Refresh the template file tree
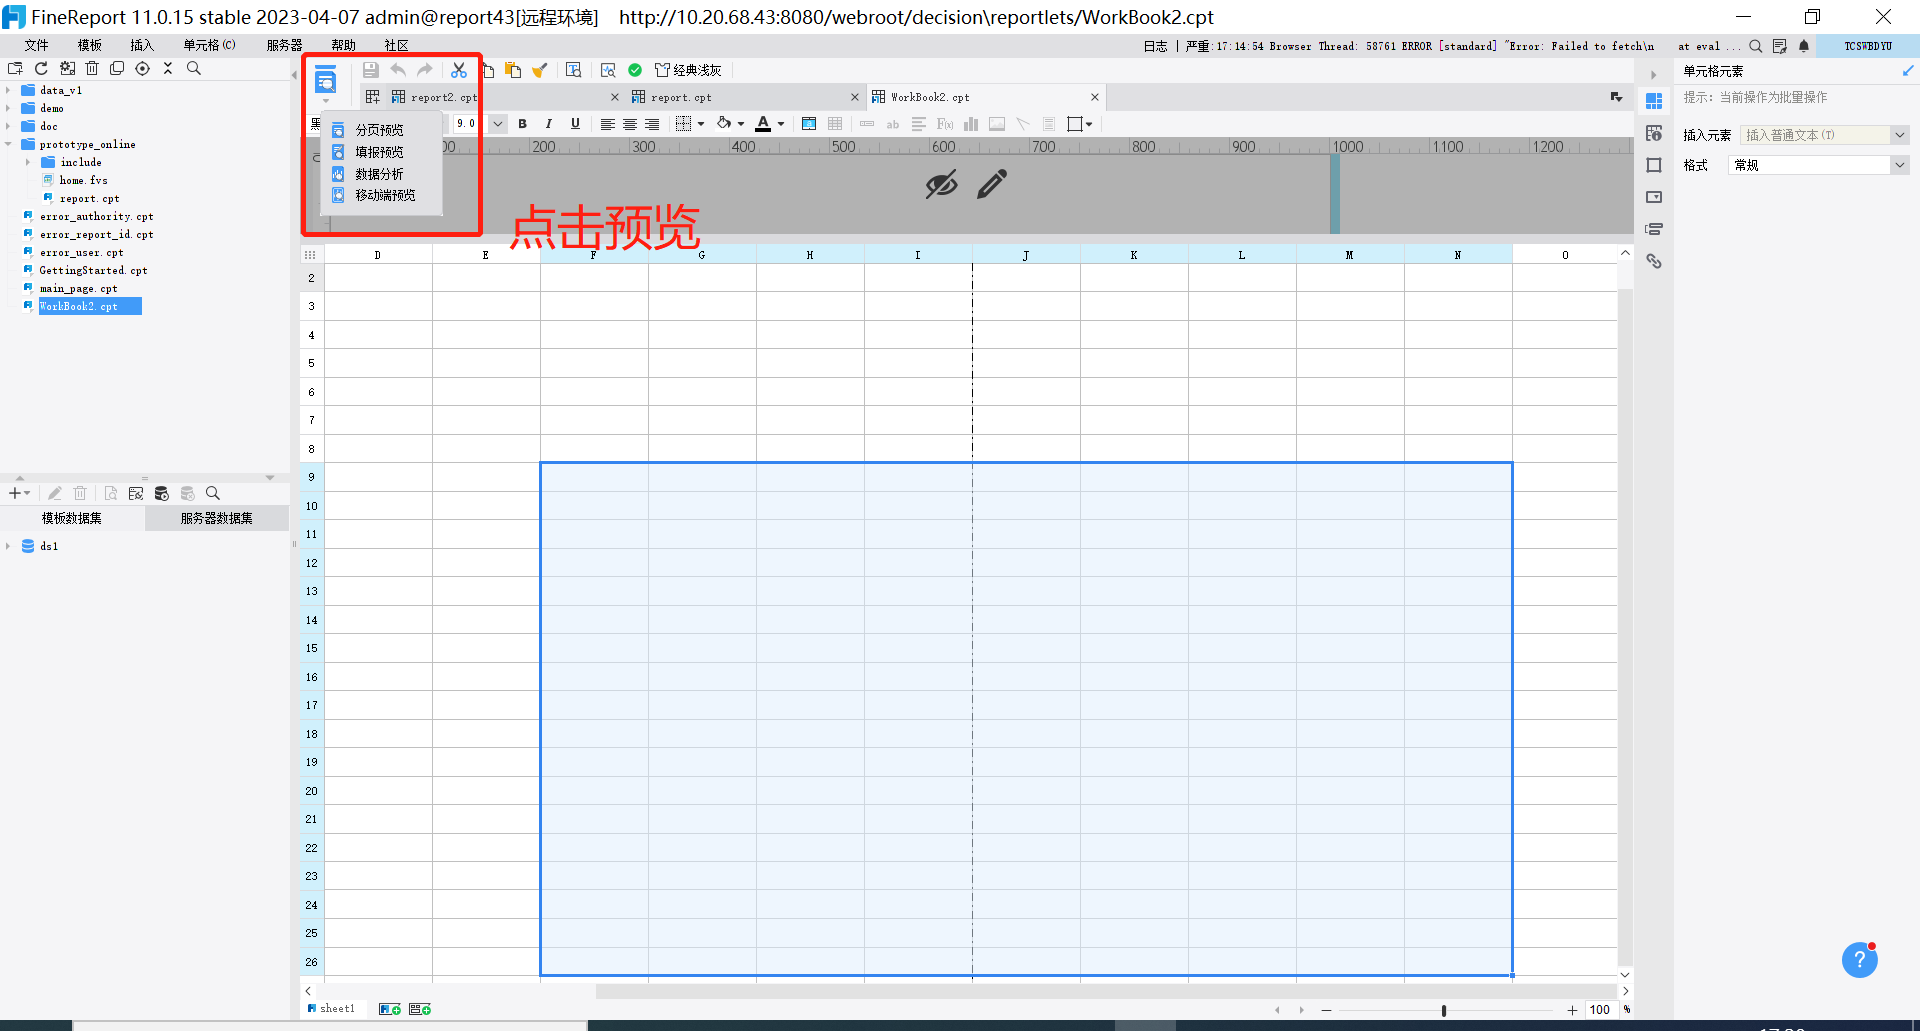1920x1031 pixels. click(41, 68)
